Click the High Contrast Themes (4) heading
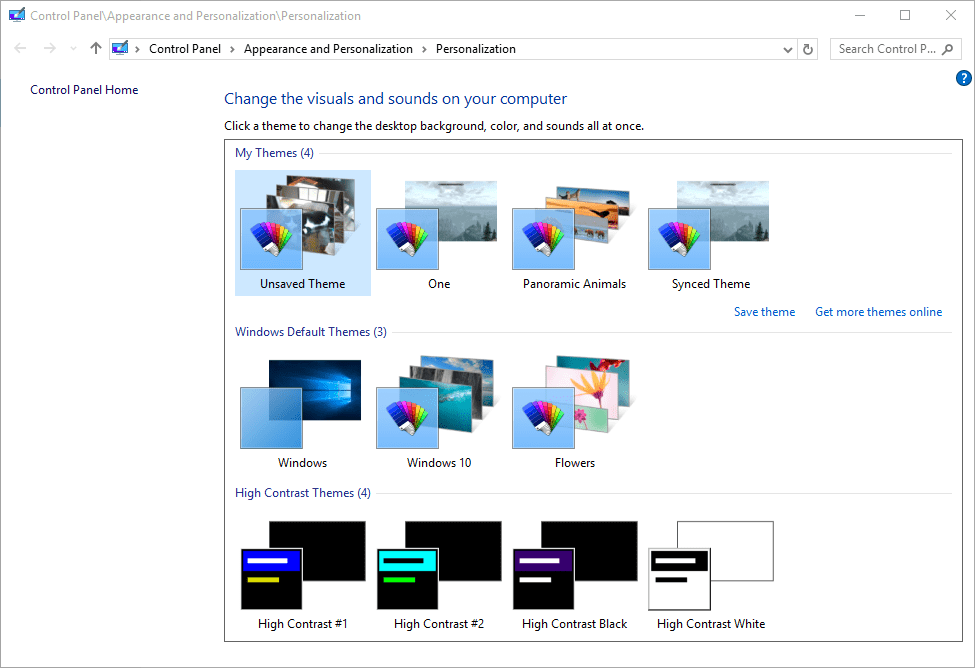This screenshot has height=668, width=975. 303,493
